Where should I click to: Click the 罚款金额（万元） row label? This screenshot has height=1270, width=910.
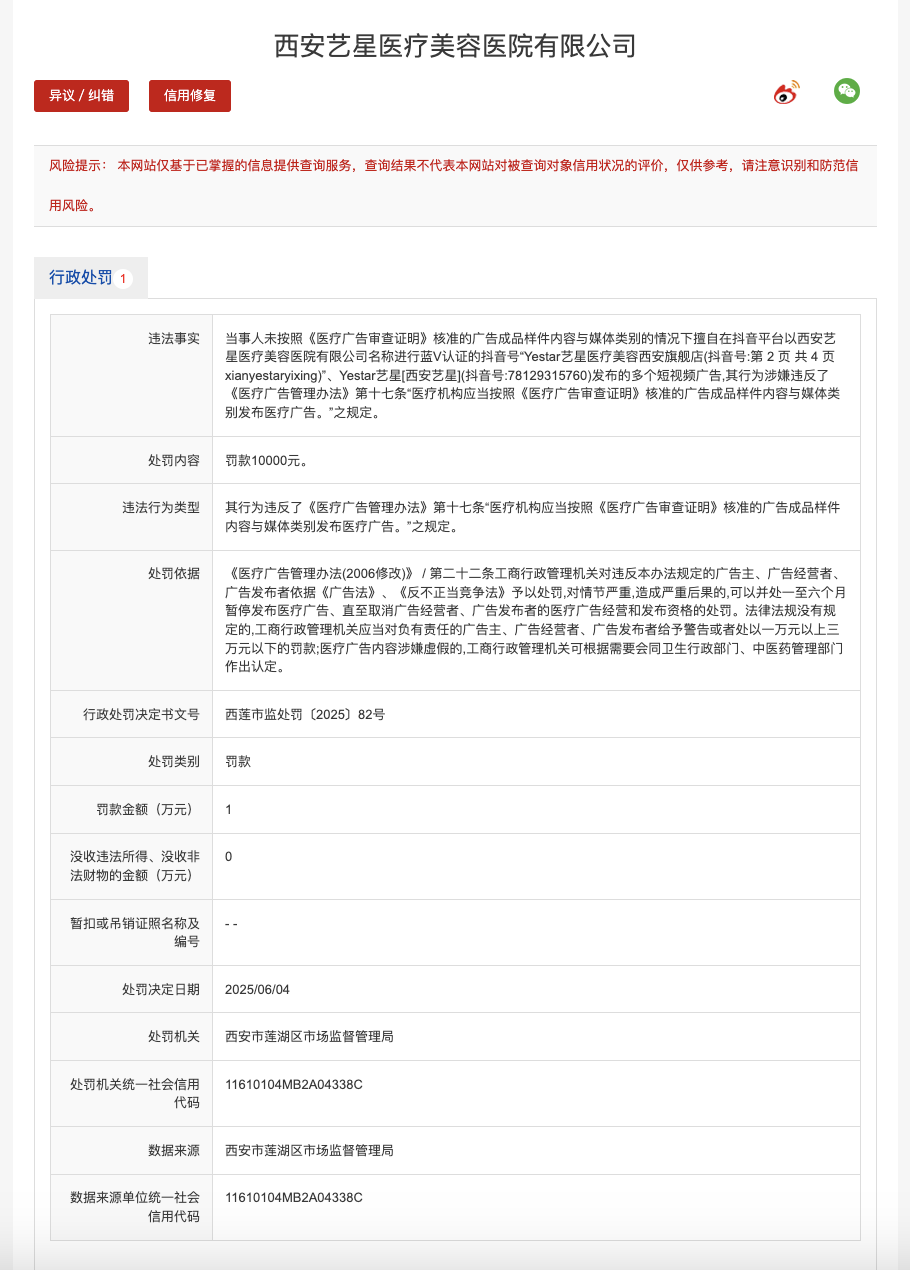click(146, 810)
